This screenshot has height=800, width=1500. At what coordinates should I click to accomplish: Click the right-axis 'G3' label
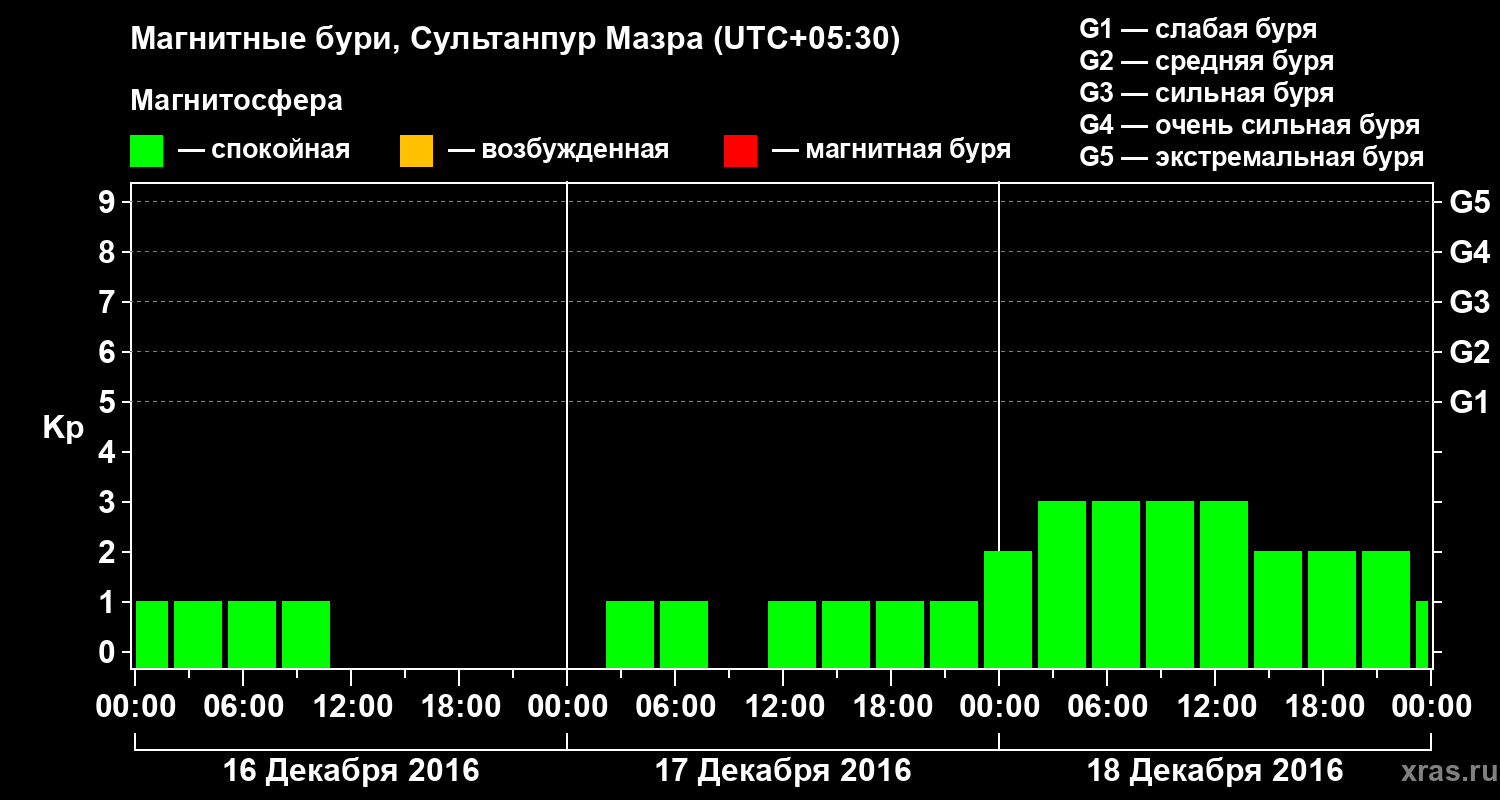click(1469, 302)
